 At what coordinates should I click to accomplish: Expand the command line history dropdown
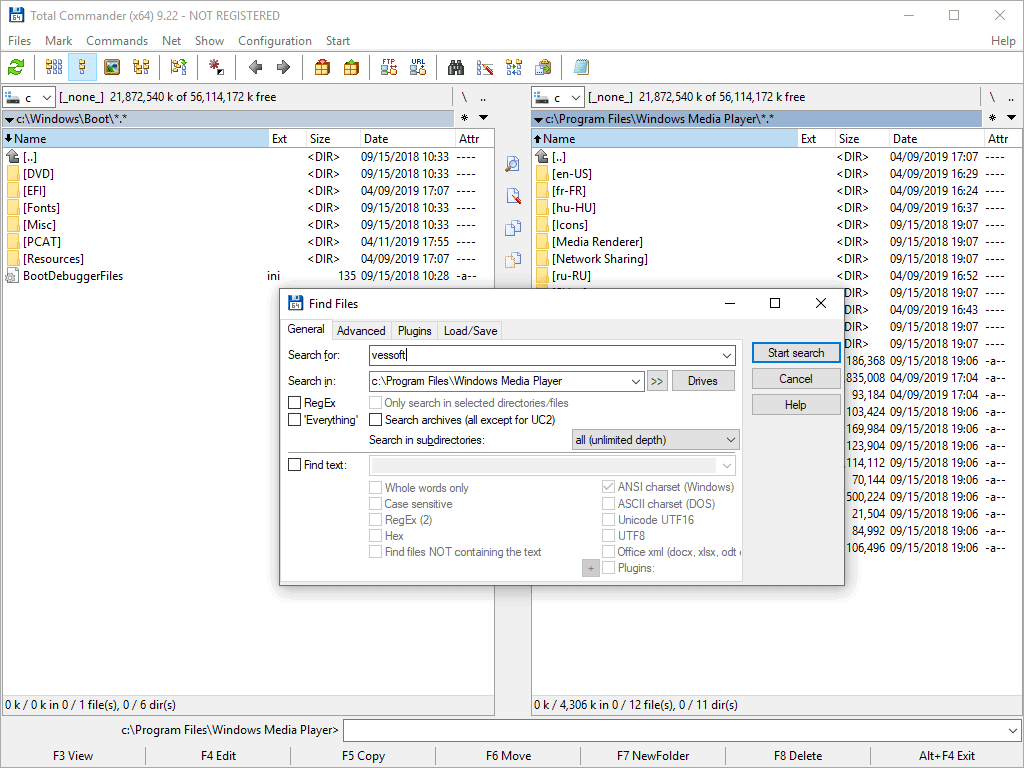pyautogui.click(x=1013, y=730)
